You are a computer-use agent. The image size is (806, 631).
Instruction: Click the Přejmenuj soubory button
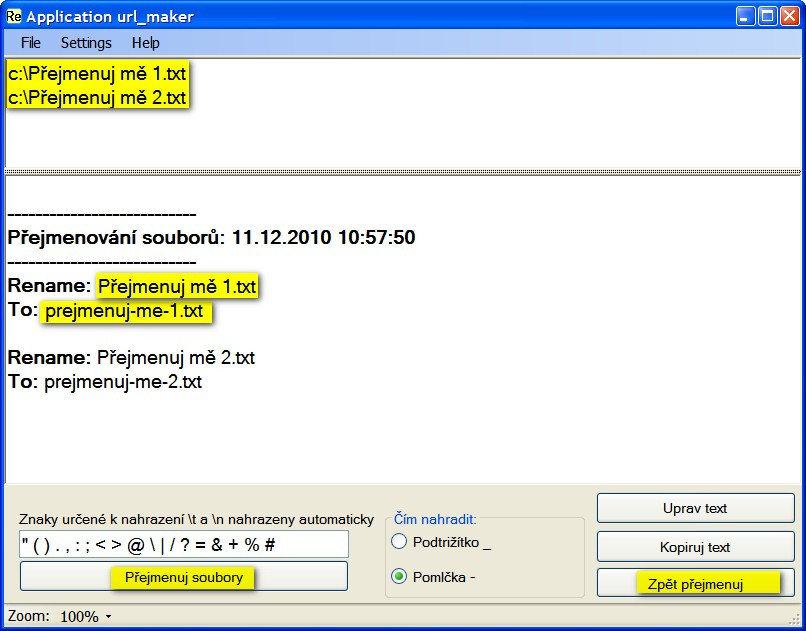click(184, 577)
